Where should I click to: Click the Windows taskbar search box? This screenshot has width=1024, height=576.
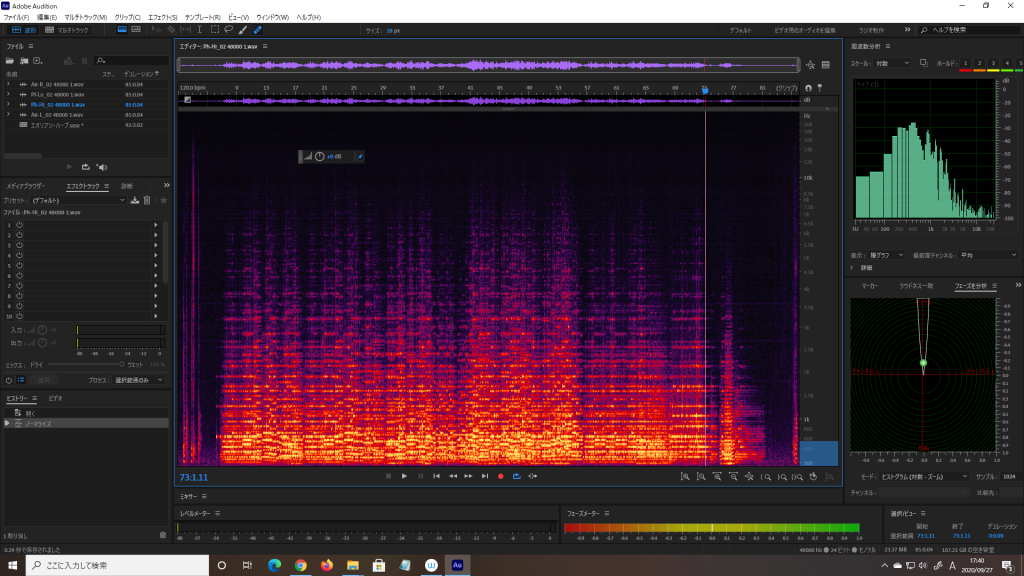(x=118, y=566)
